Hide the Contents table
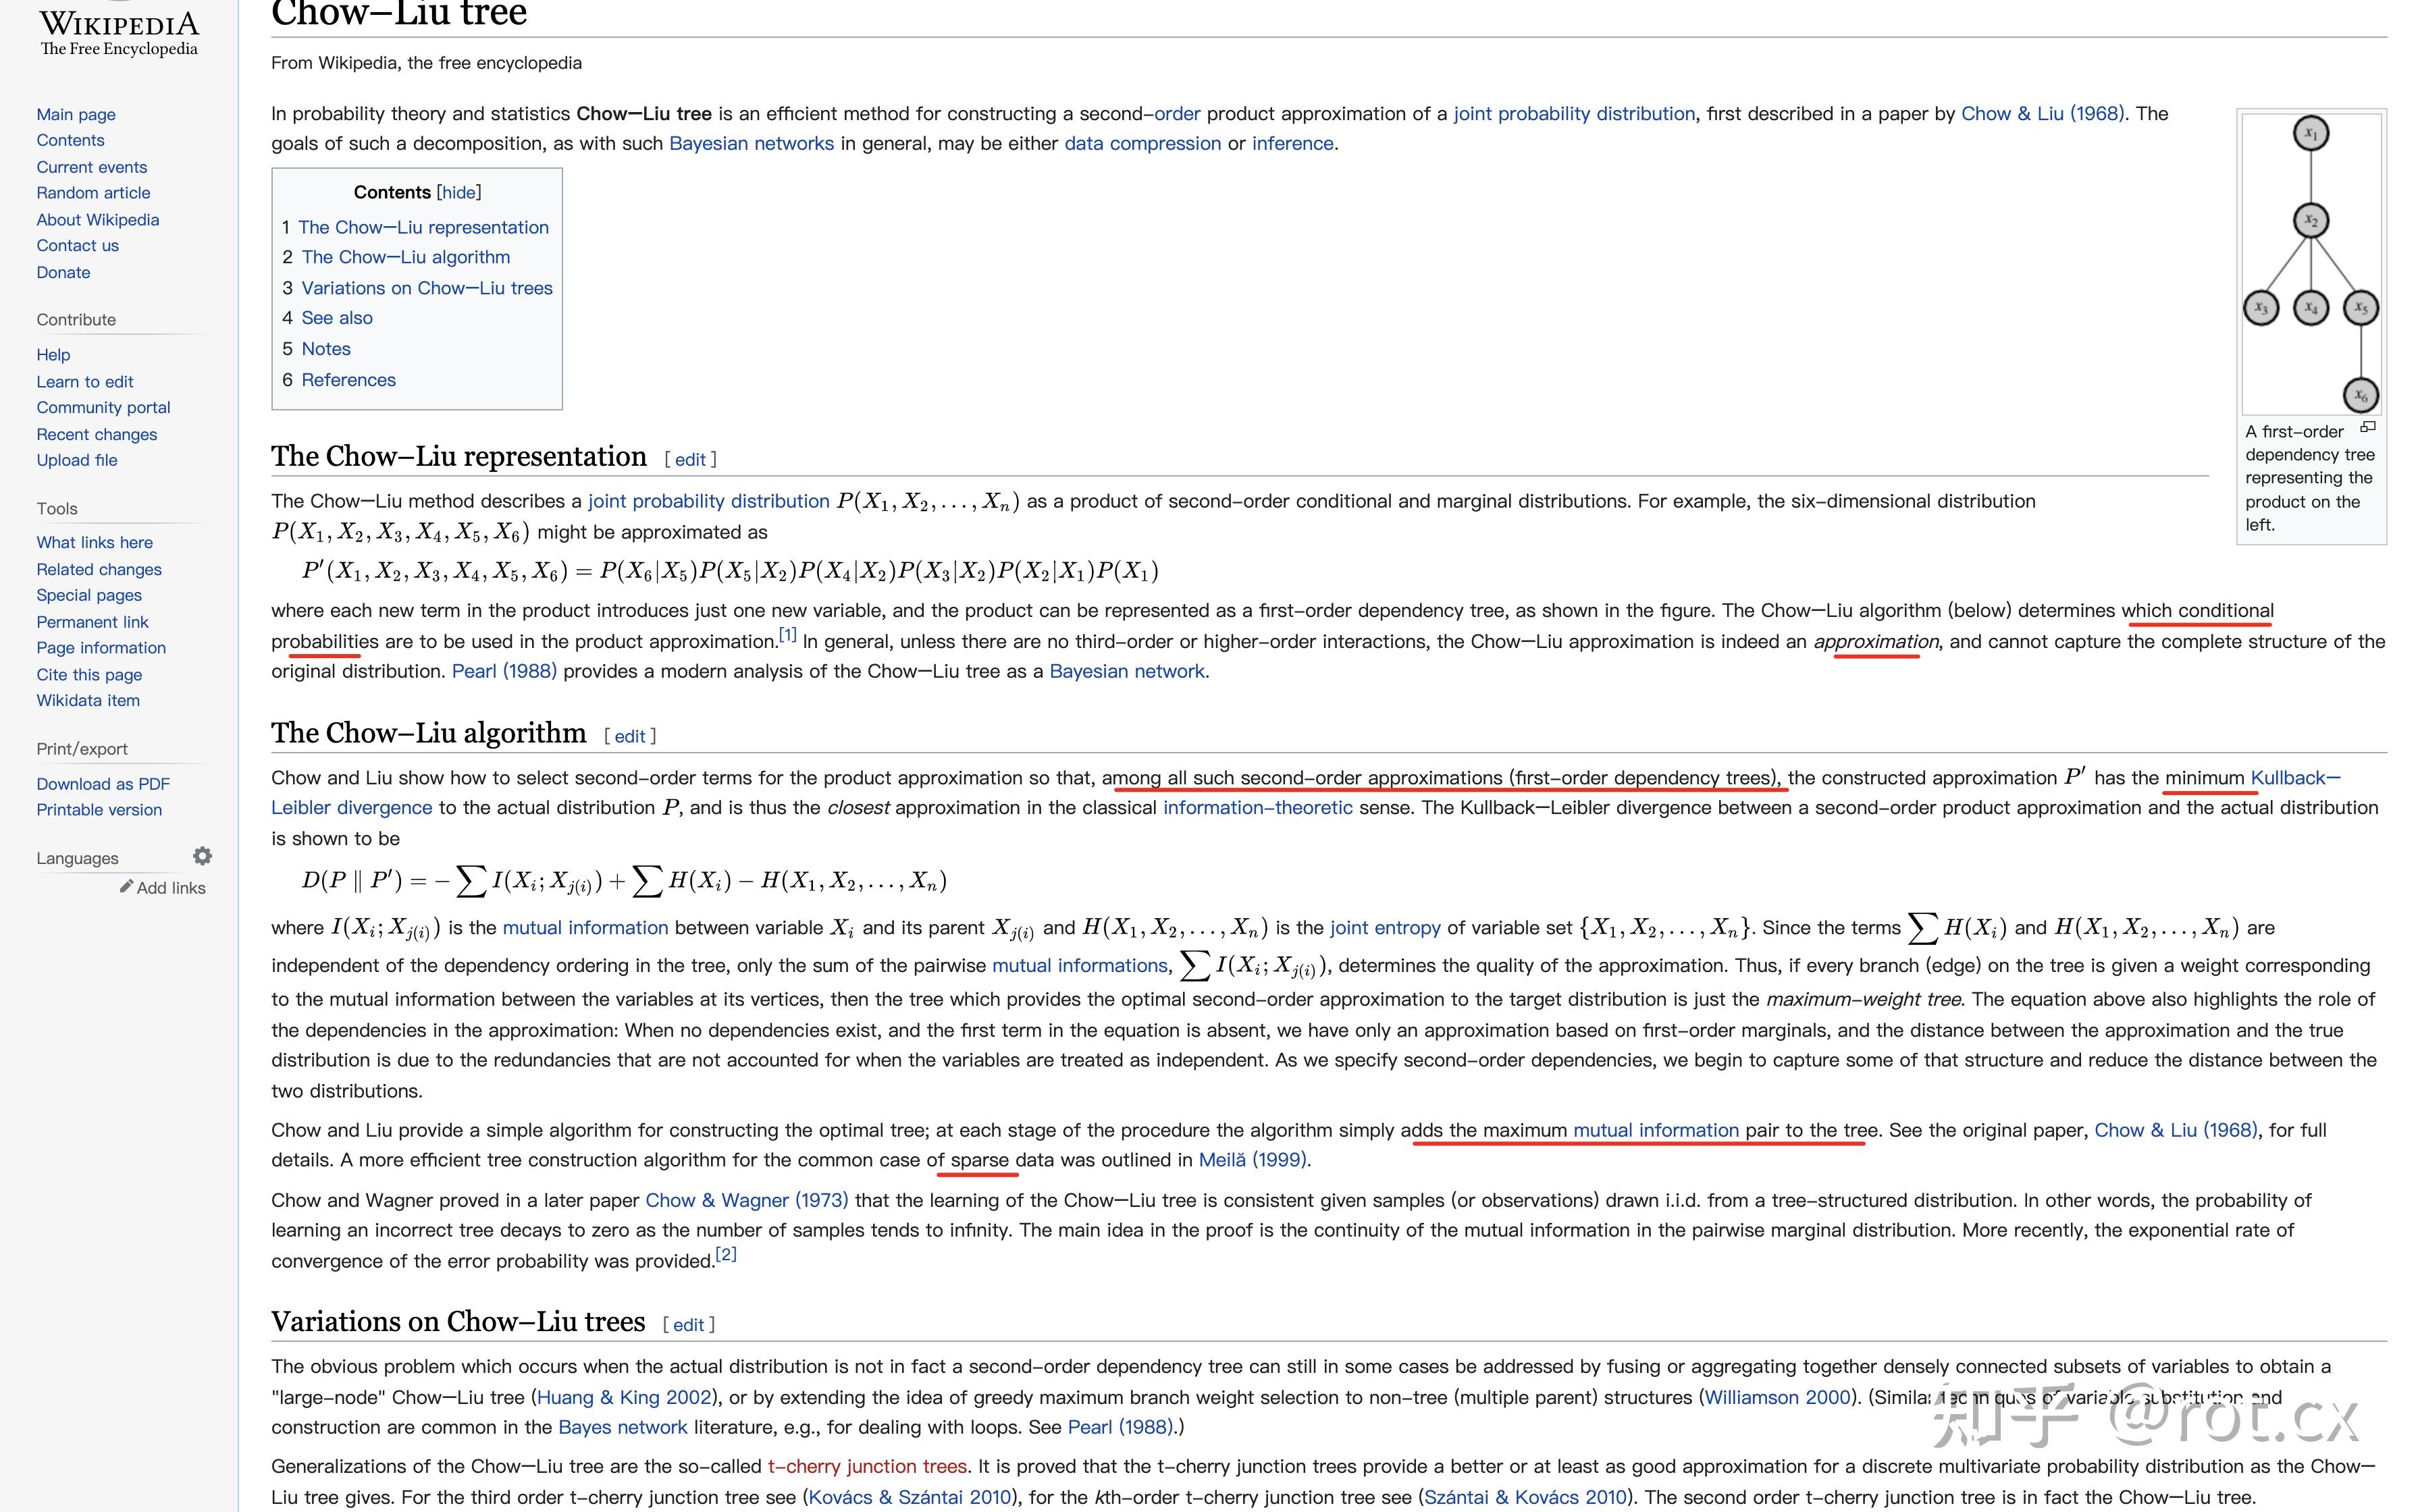The width and height of the screenshot is (2420, 1512). point(459,192)
